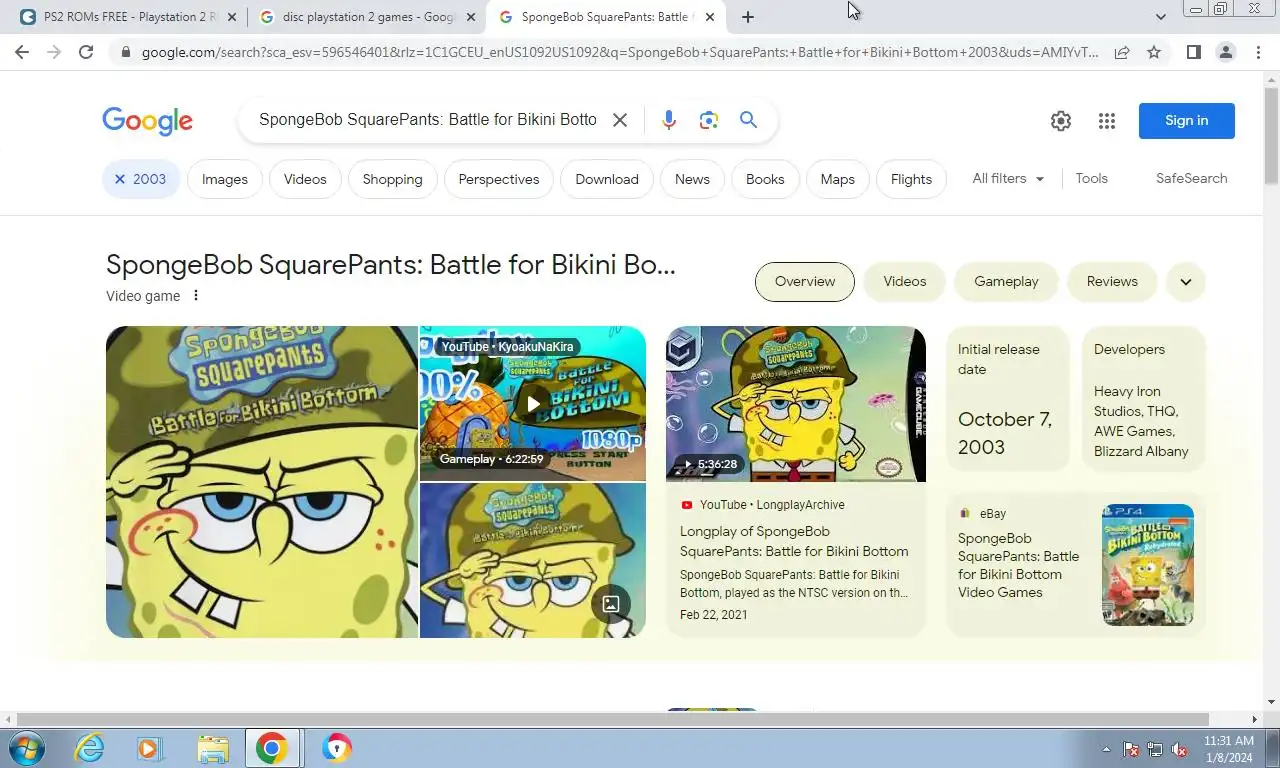The image size is (1280, 768).
Task: Click the browser back arrow
Action: click(x=22, y=52)
